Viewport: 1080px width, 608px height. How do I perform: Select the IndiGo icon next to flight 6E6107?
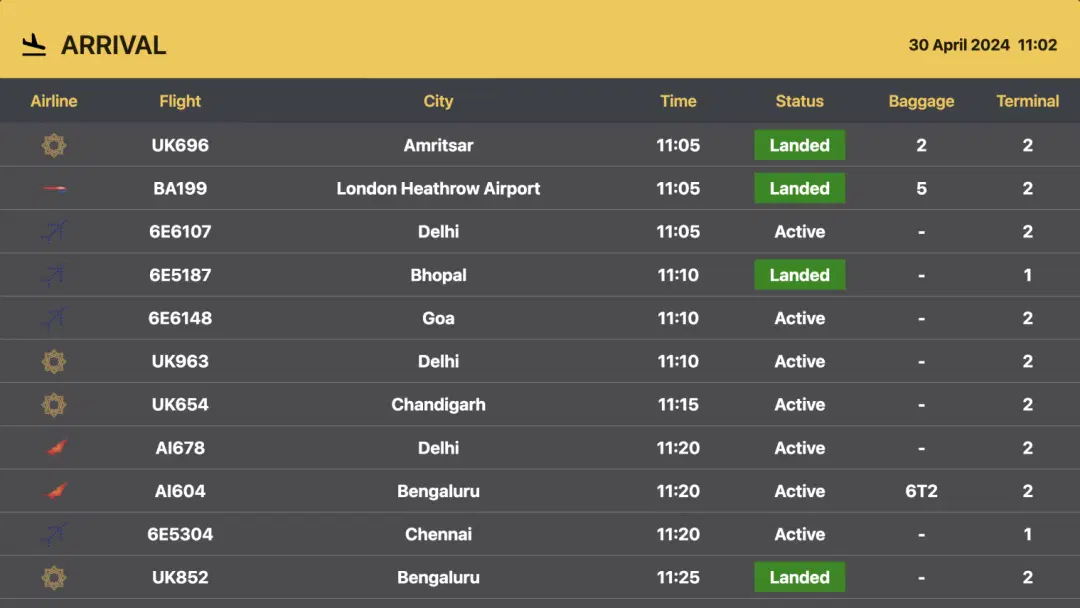coord(54,231)
